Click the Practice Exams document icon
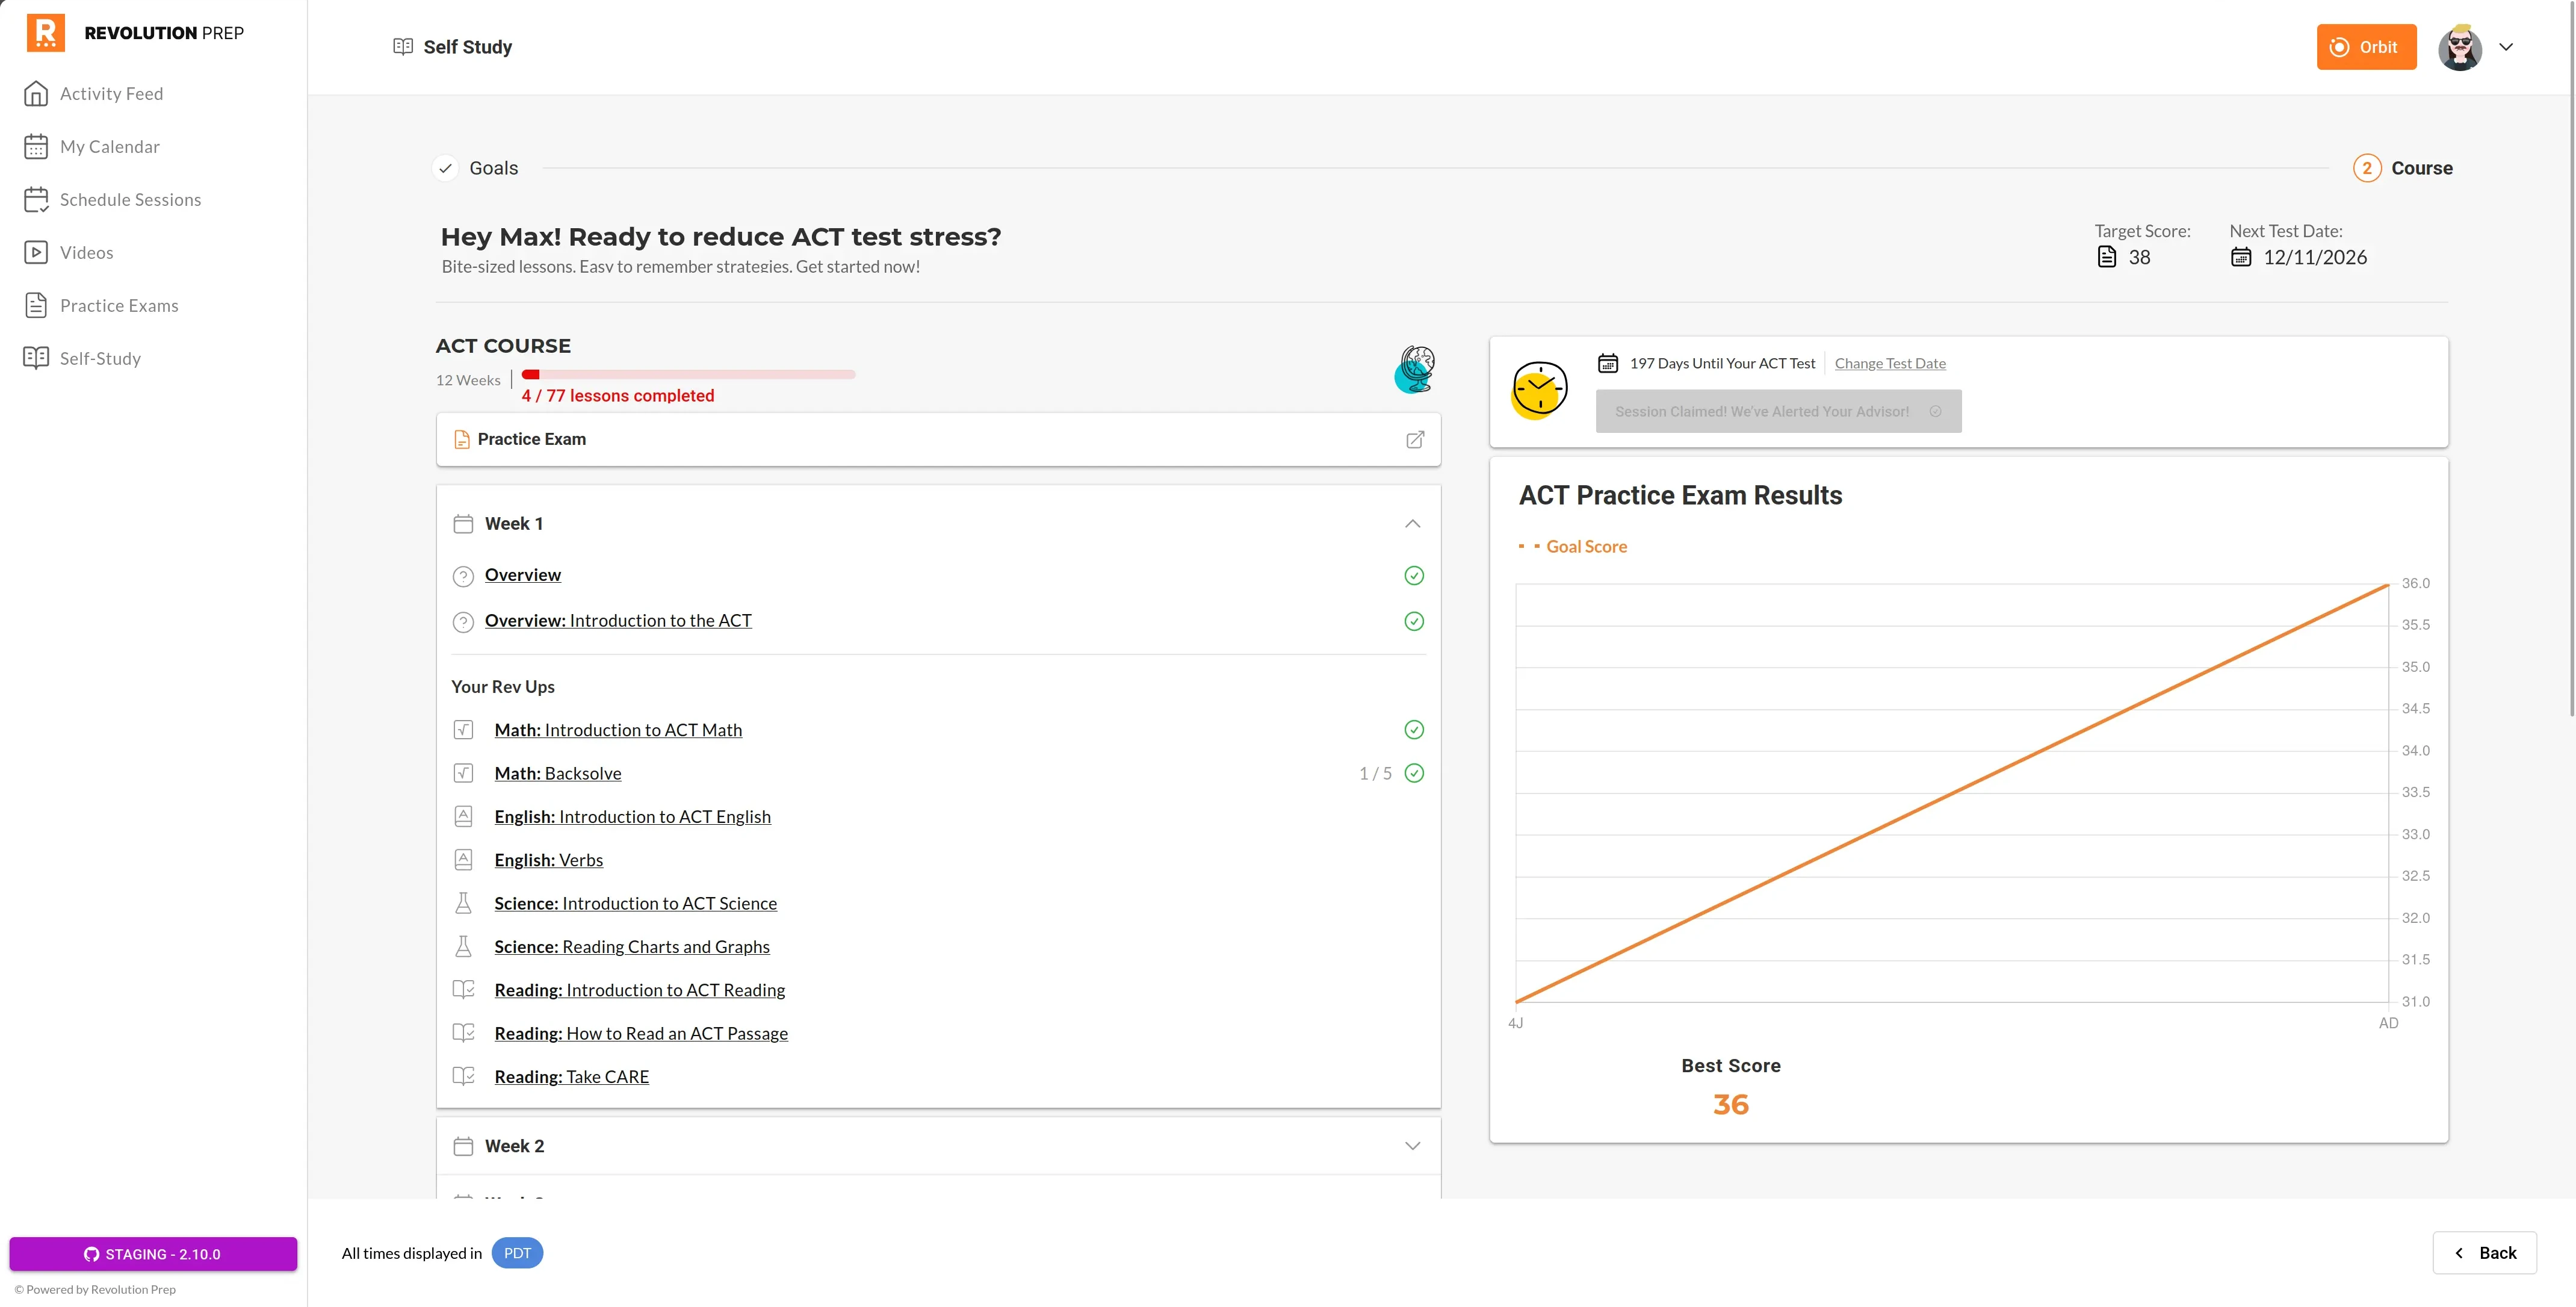The image size is (2576, 1307). (x=36, y=305)
